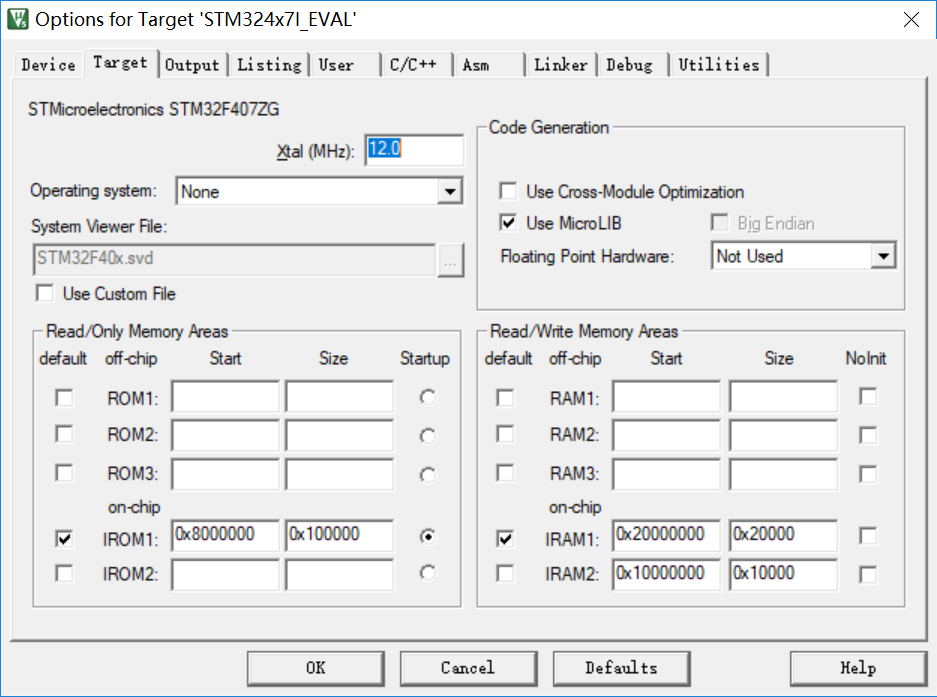Expand the Operating system dropdown
The height and width of the screenshot is (697, 937).
tap(449, 192)
